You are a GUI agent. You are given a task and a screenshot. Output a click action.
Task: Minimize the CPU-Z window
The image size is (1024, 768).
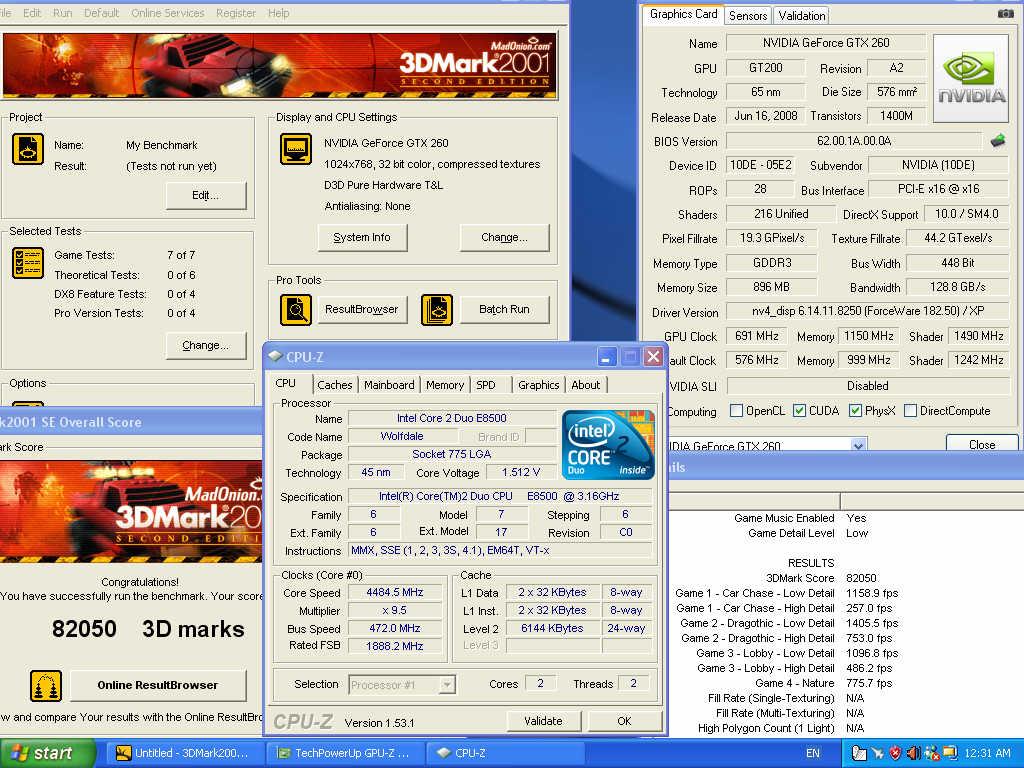(x=607, y=357)
